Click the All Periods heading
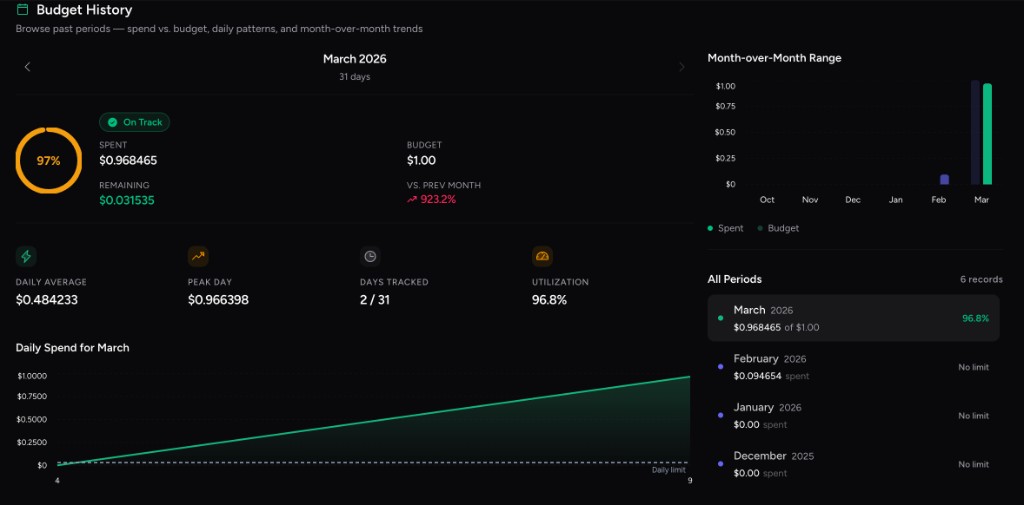This screenshot has width=1024, height=505. (x=735, y=279)
